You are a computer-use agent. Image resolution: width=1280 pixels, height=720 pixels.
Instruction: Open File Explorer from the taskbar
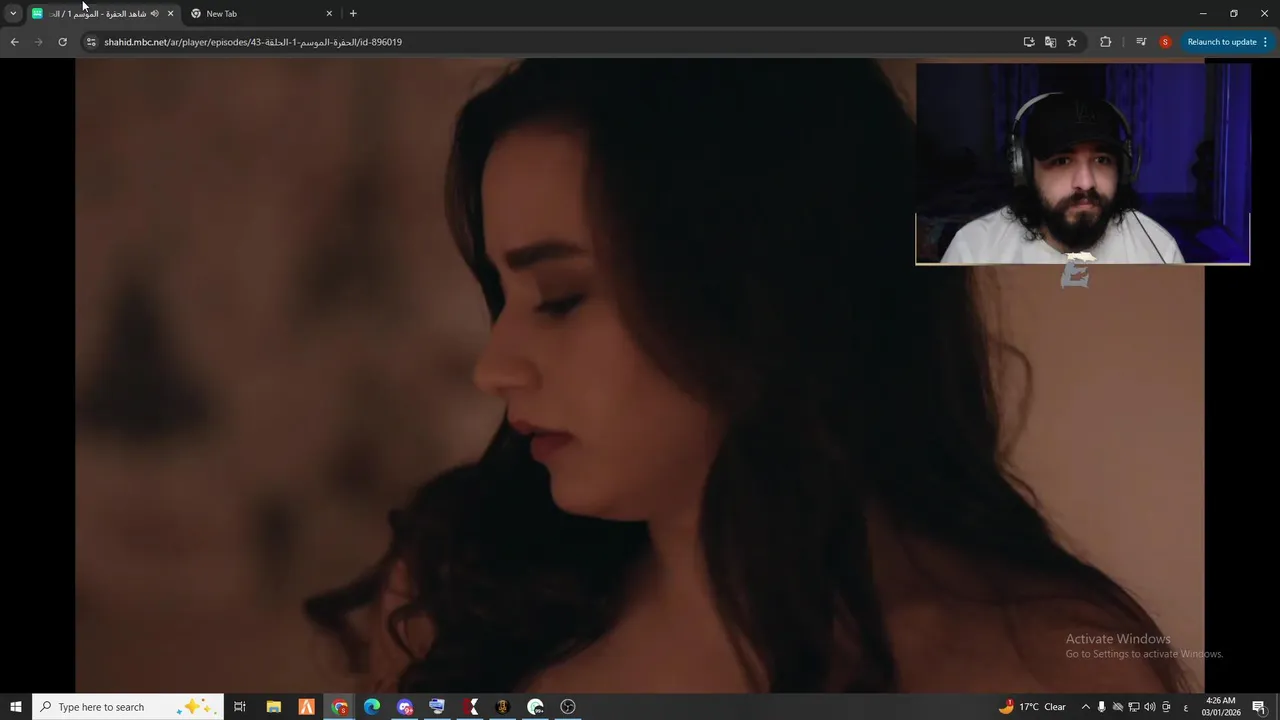[x=273, y=707]
